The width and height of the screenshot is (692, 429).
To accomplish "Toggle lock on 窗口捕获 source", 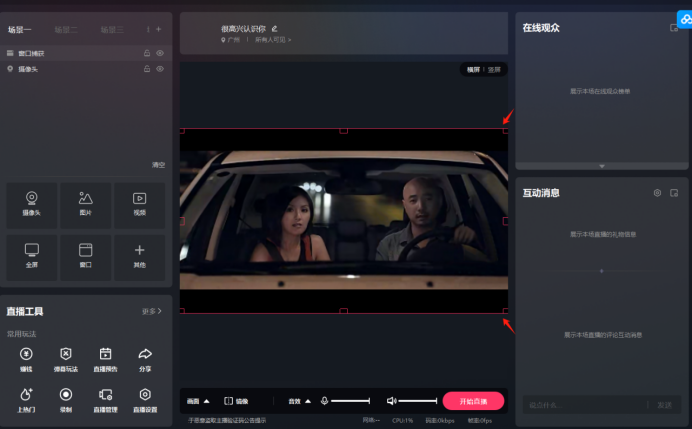I will 147,53.
